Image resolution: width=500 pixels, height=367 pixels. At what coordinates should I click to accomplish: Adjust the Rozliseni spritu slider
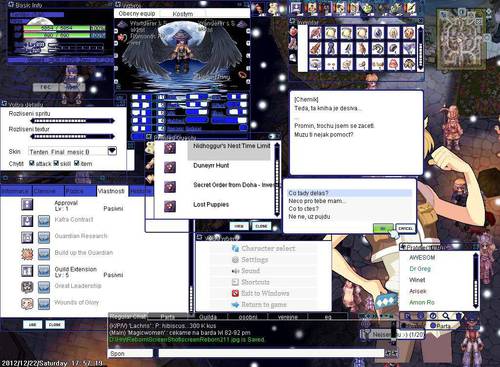click(x=72, y=121)
